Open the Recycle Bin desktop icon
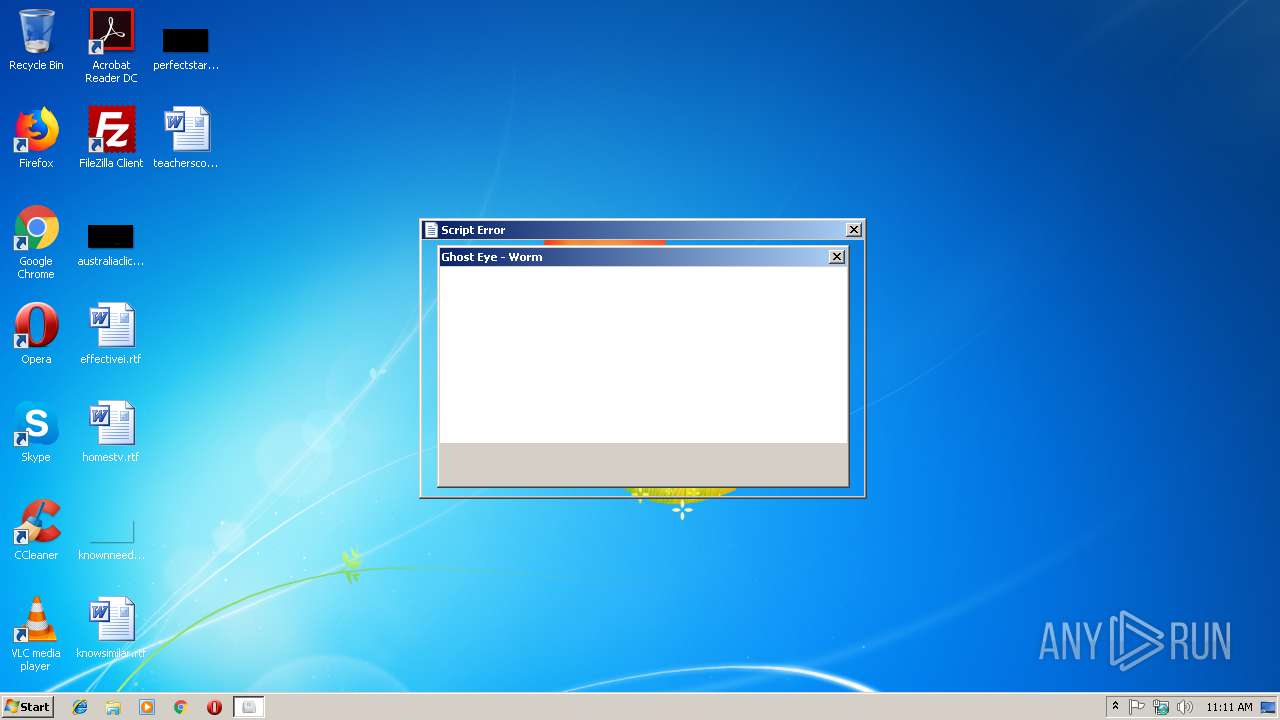Screen dimensions: 1280x720 [x=36, y=40]
